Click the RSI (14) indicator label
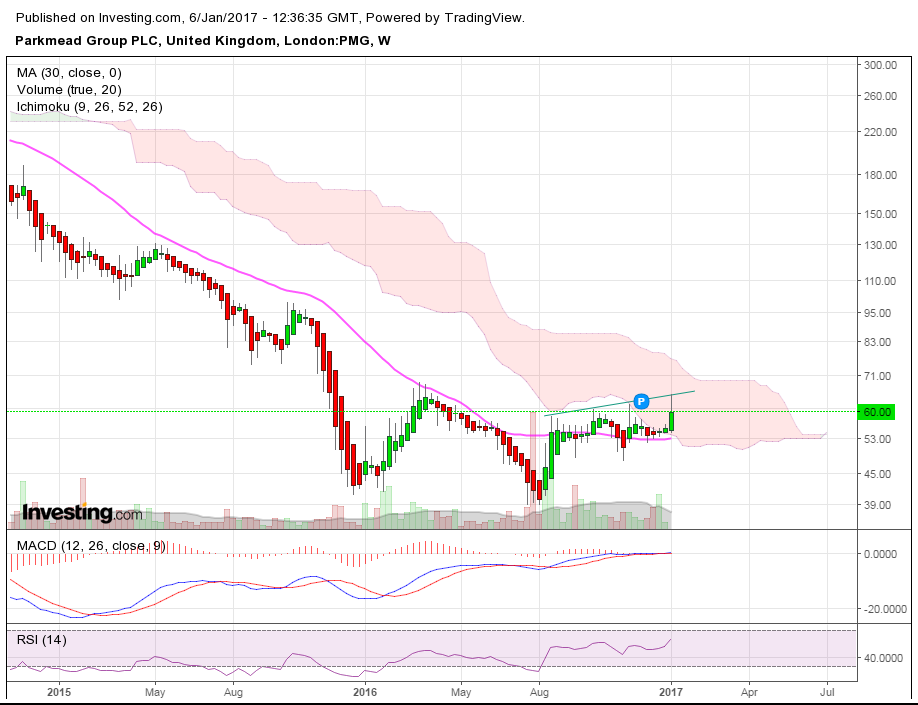Viewport: 918px width, 705px height. point(42,639)
